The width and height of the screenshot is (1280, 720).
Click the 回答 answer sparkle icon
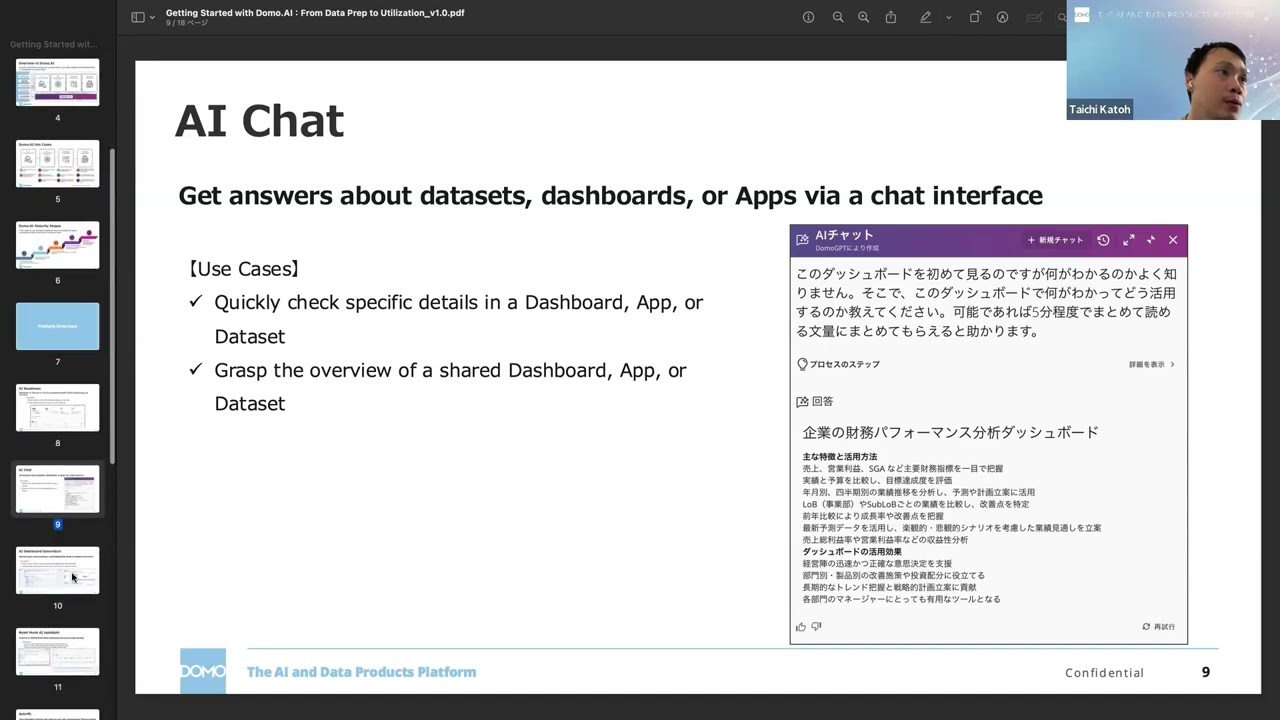(x=802, y=401)
